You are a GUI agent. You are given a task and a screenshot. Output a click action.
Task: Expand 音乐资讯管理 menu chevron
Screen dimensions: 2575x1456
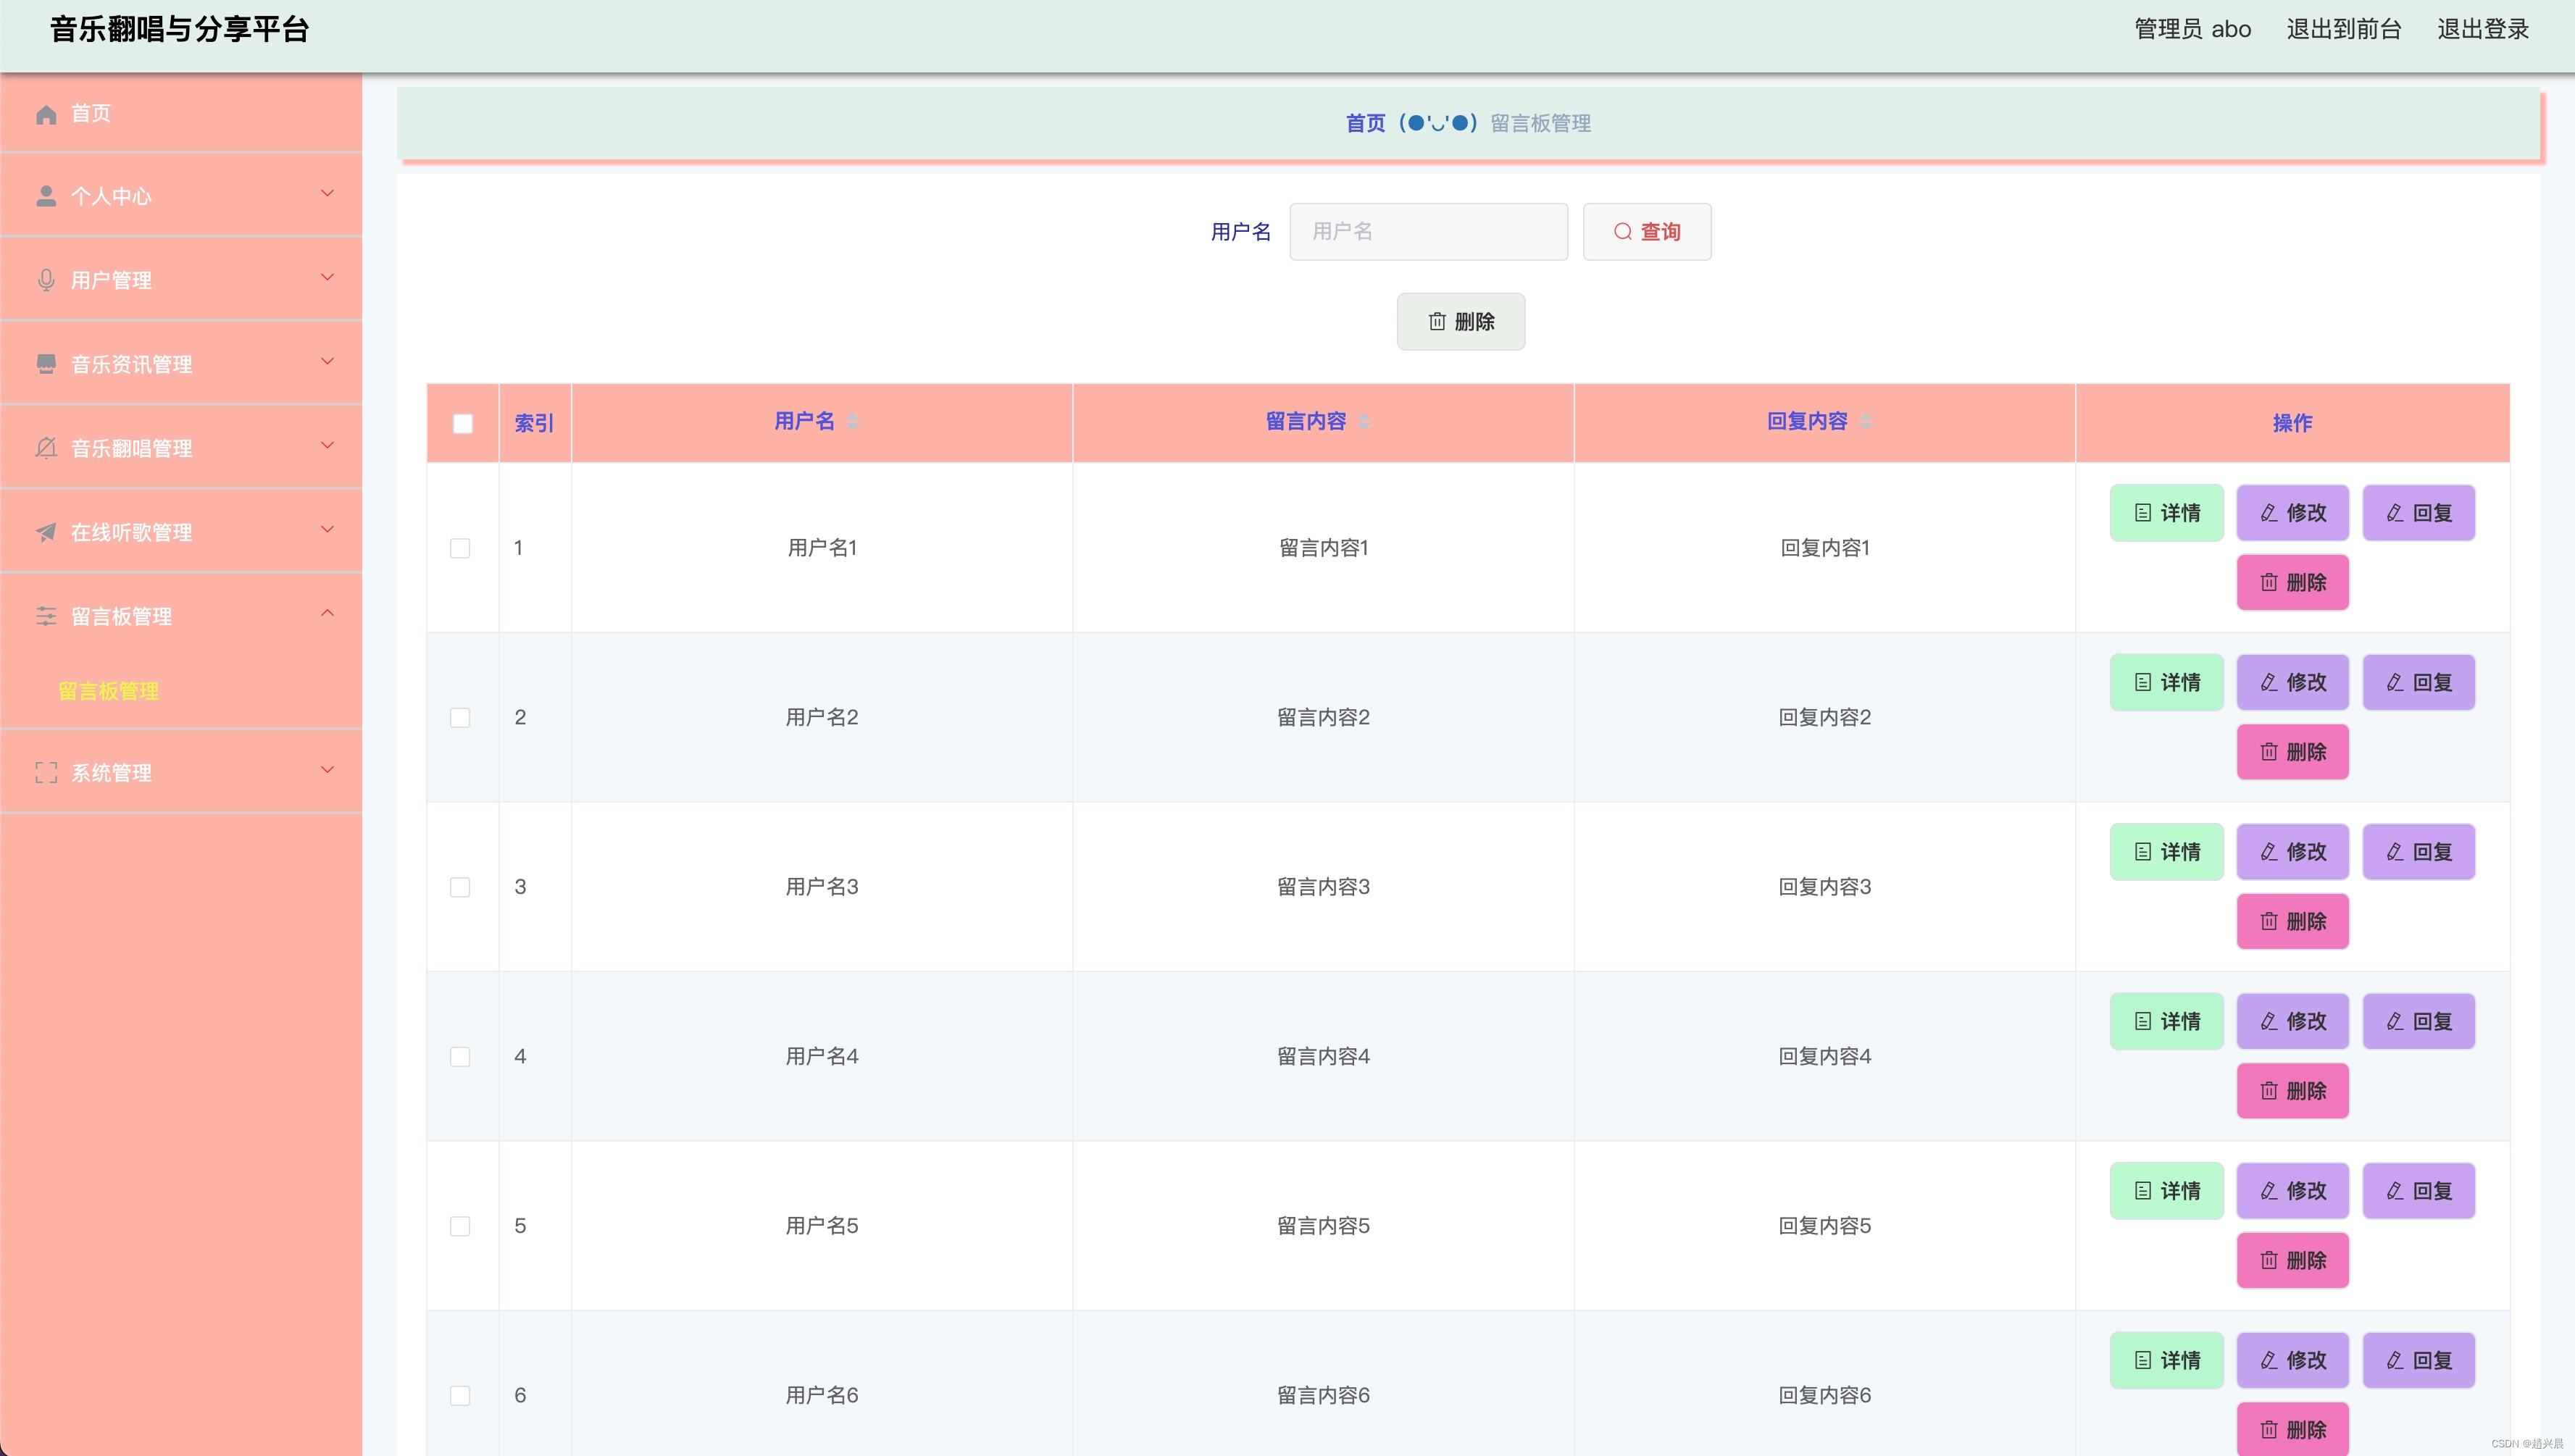click(327, 361)
